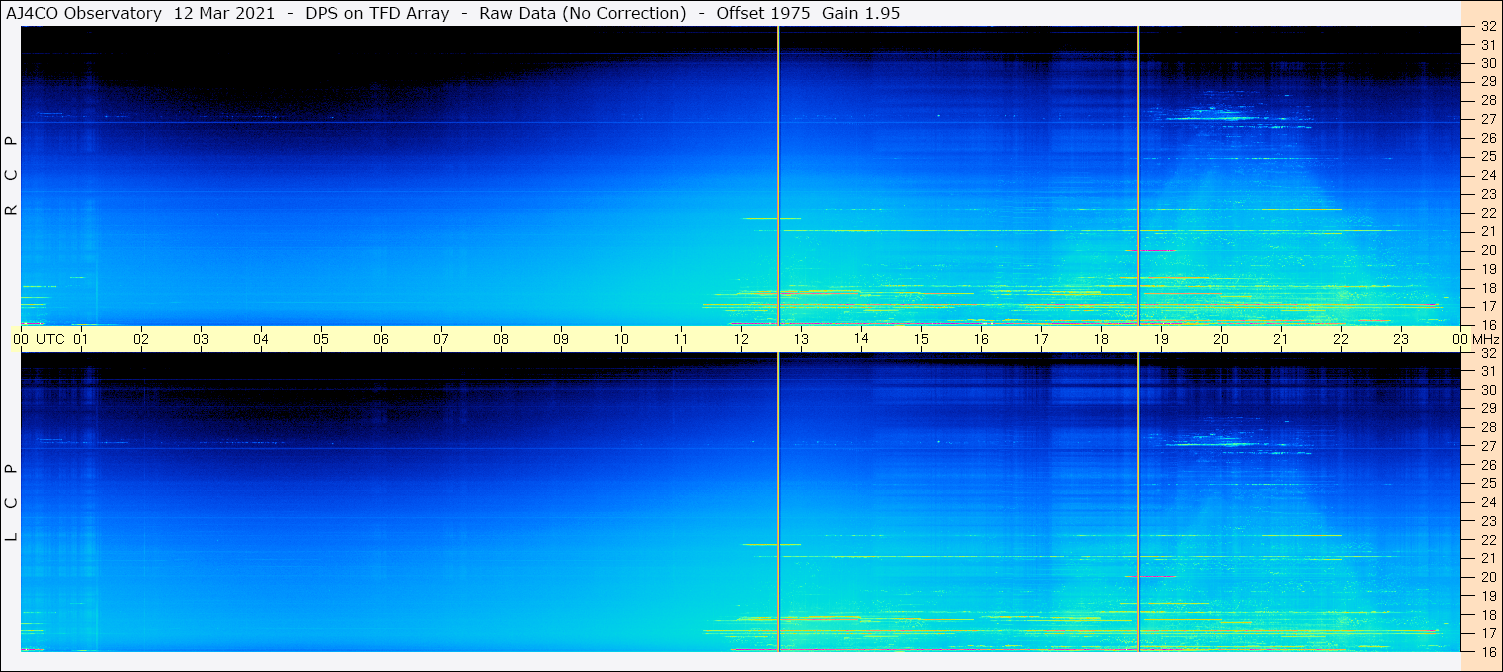Image resolution: width=1503 pixels, height=672 pixels.
Task: Click the '16' hour label on the time axis
Action: click(x=981, y=339)
